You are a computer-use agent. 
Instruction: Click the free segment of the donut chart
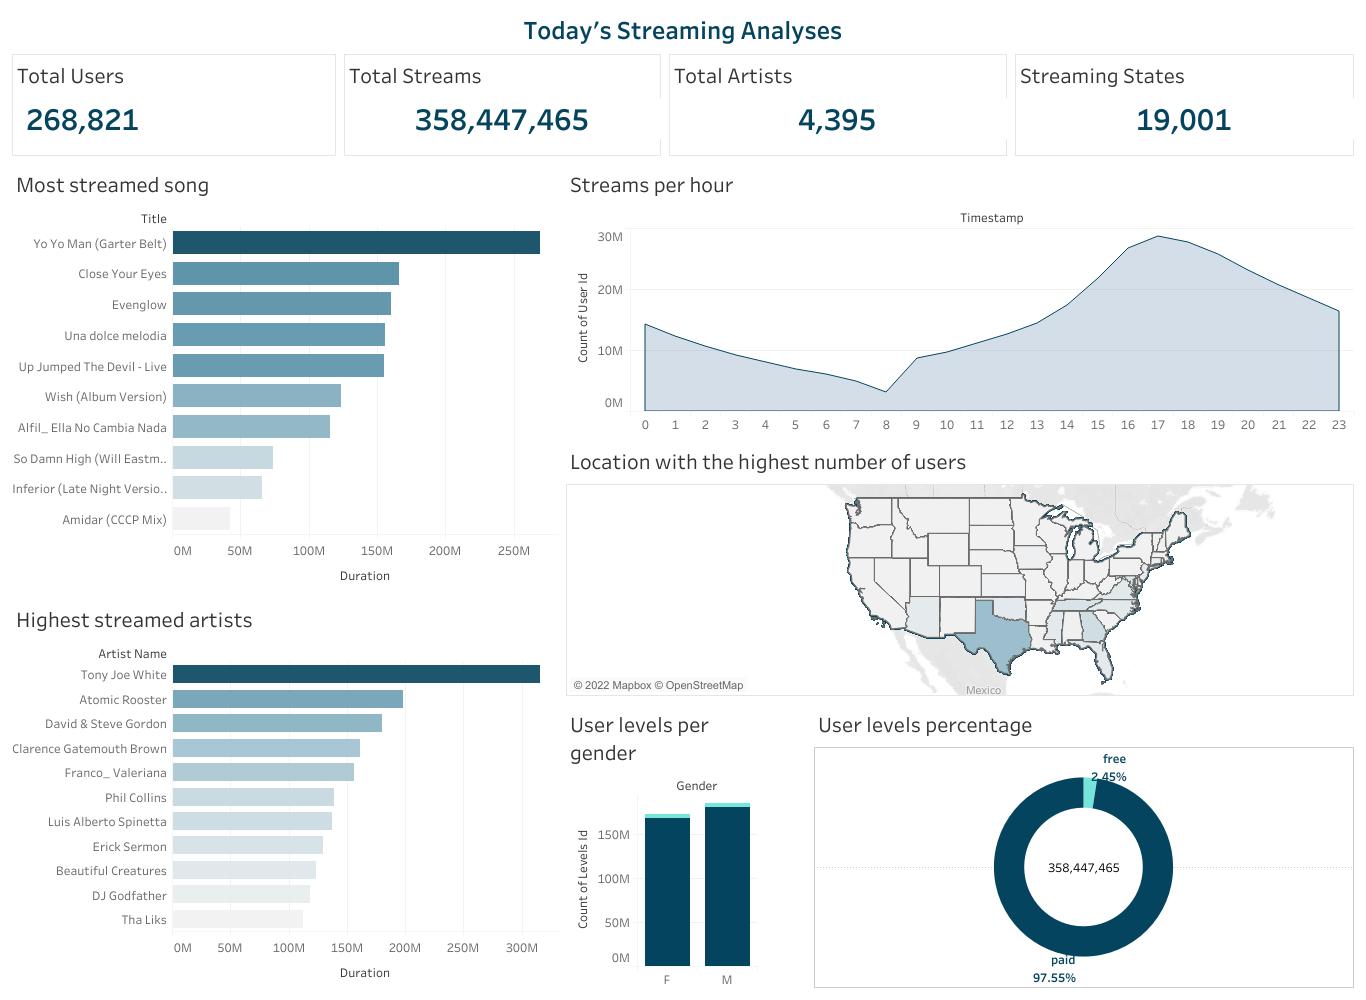tap(1089, 792)
